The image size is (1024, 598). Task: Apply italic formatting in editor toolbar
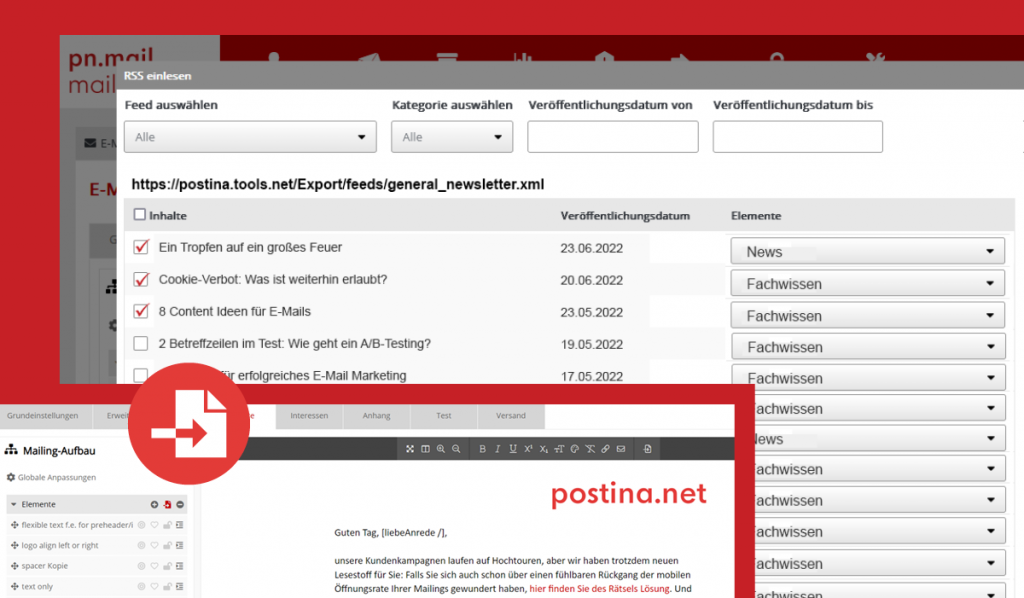[x=498, y=449]
